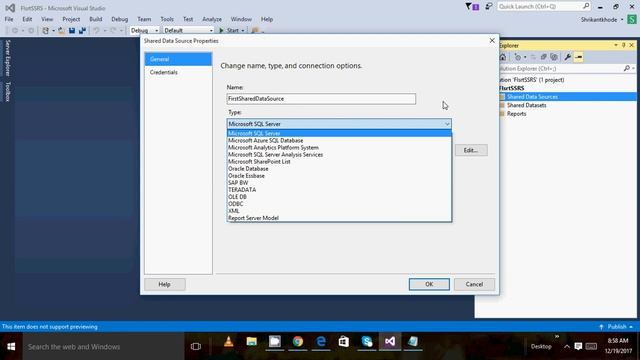
Task: Click Solution Explorer Properties wrench icon
Action: (x=567, y=57)
